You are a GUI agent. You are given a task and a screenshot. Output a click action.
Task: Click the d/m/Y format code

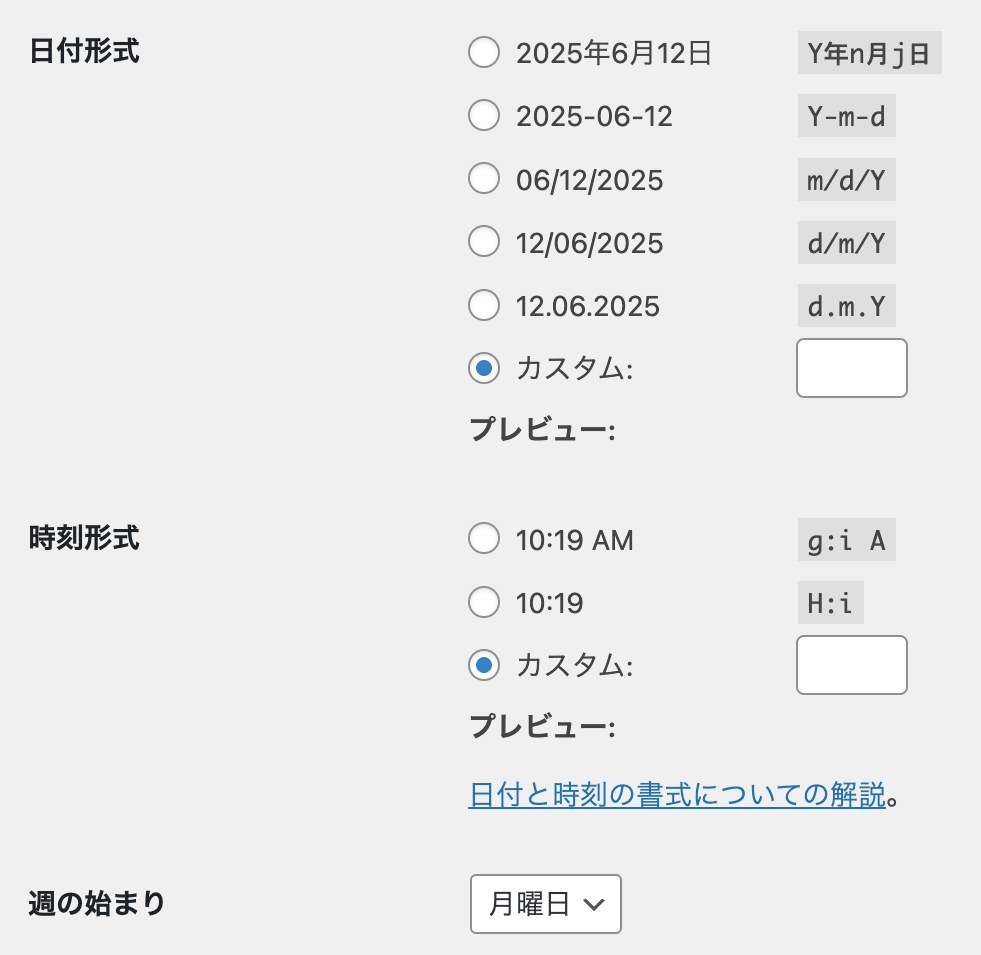[846, 243]
